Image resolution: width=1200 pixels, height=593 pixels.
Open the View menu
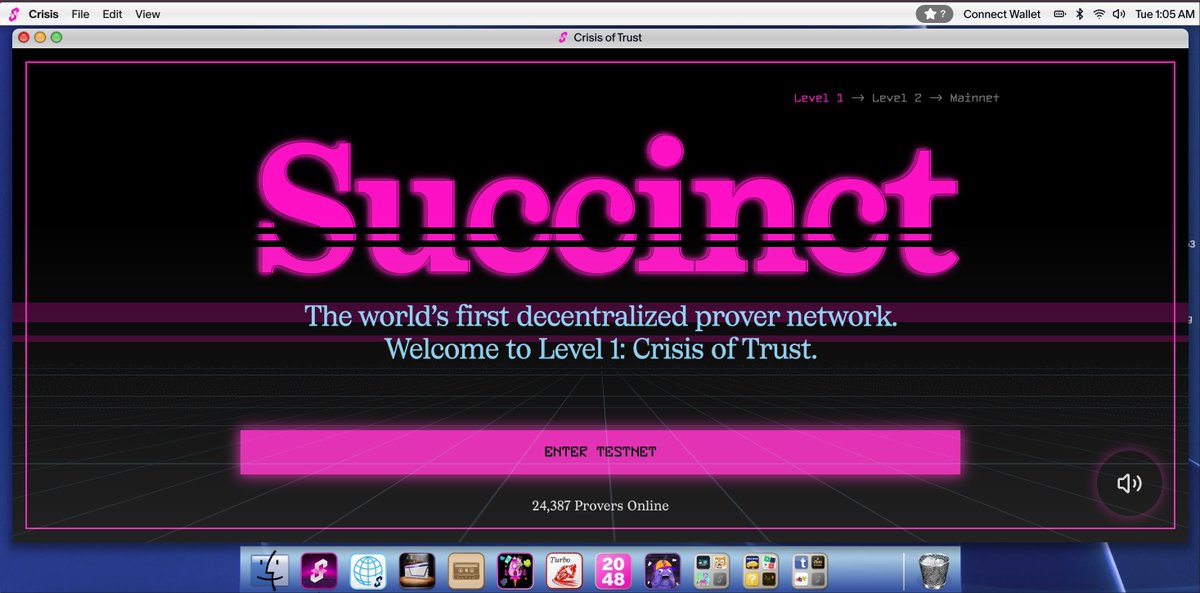[x=147, y=14]
